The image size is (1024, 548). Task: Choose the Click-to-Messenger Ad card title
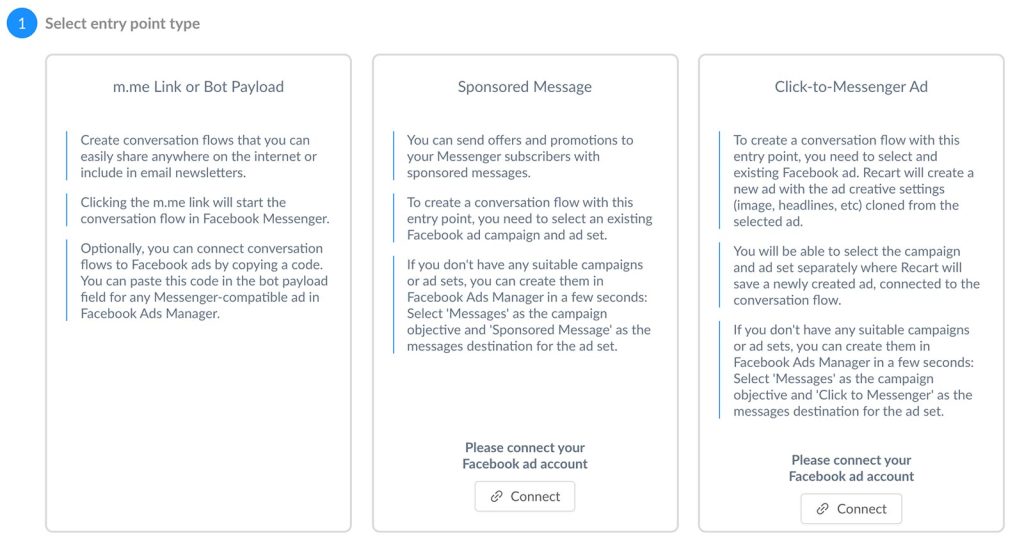pos(851,87)
